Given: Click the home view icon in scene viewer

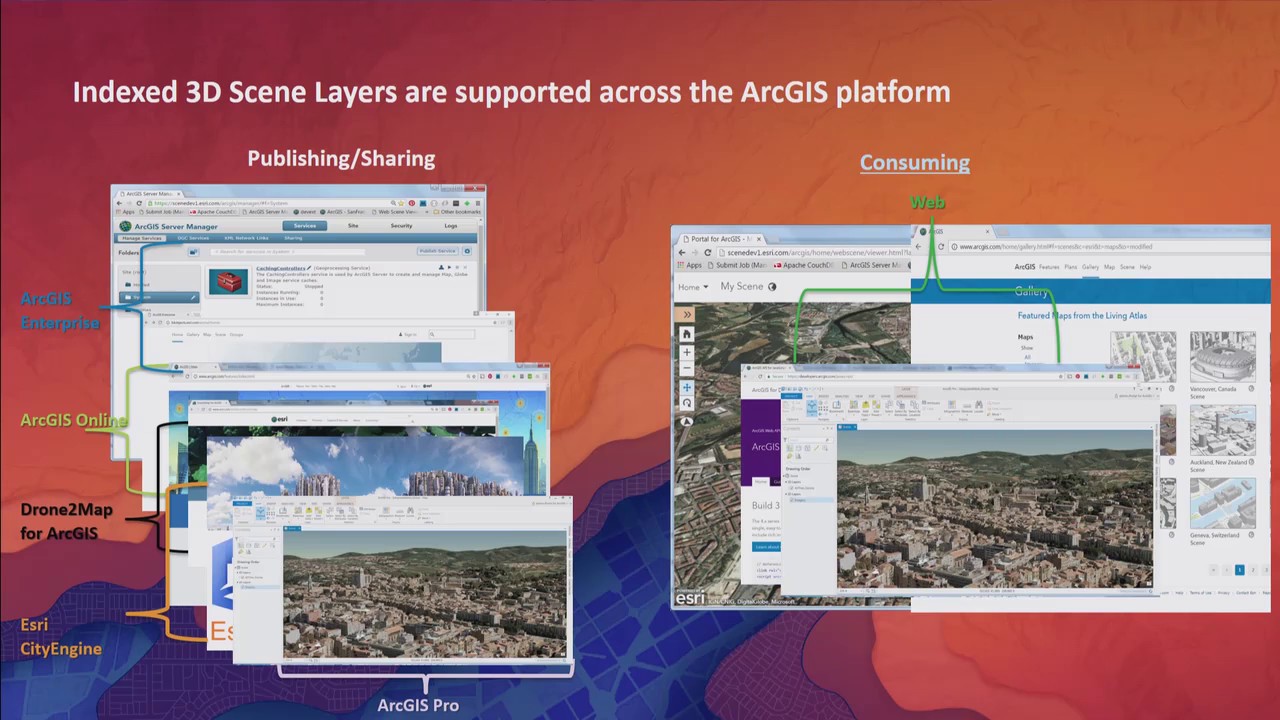Looking at the screenshot, I should pyautogui.click(x=687, y=334).
